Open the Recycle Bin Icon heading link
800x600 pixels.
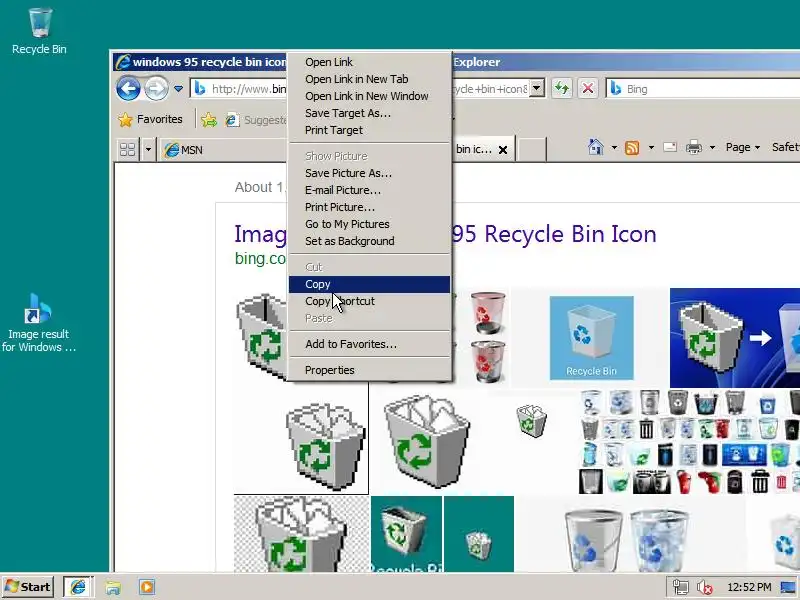(x=555, y=234)
